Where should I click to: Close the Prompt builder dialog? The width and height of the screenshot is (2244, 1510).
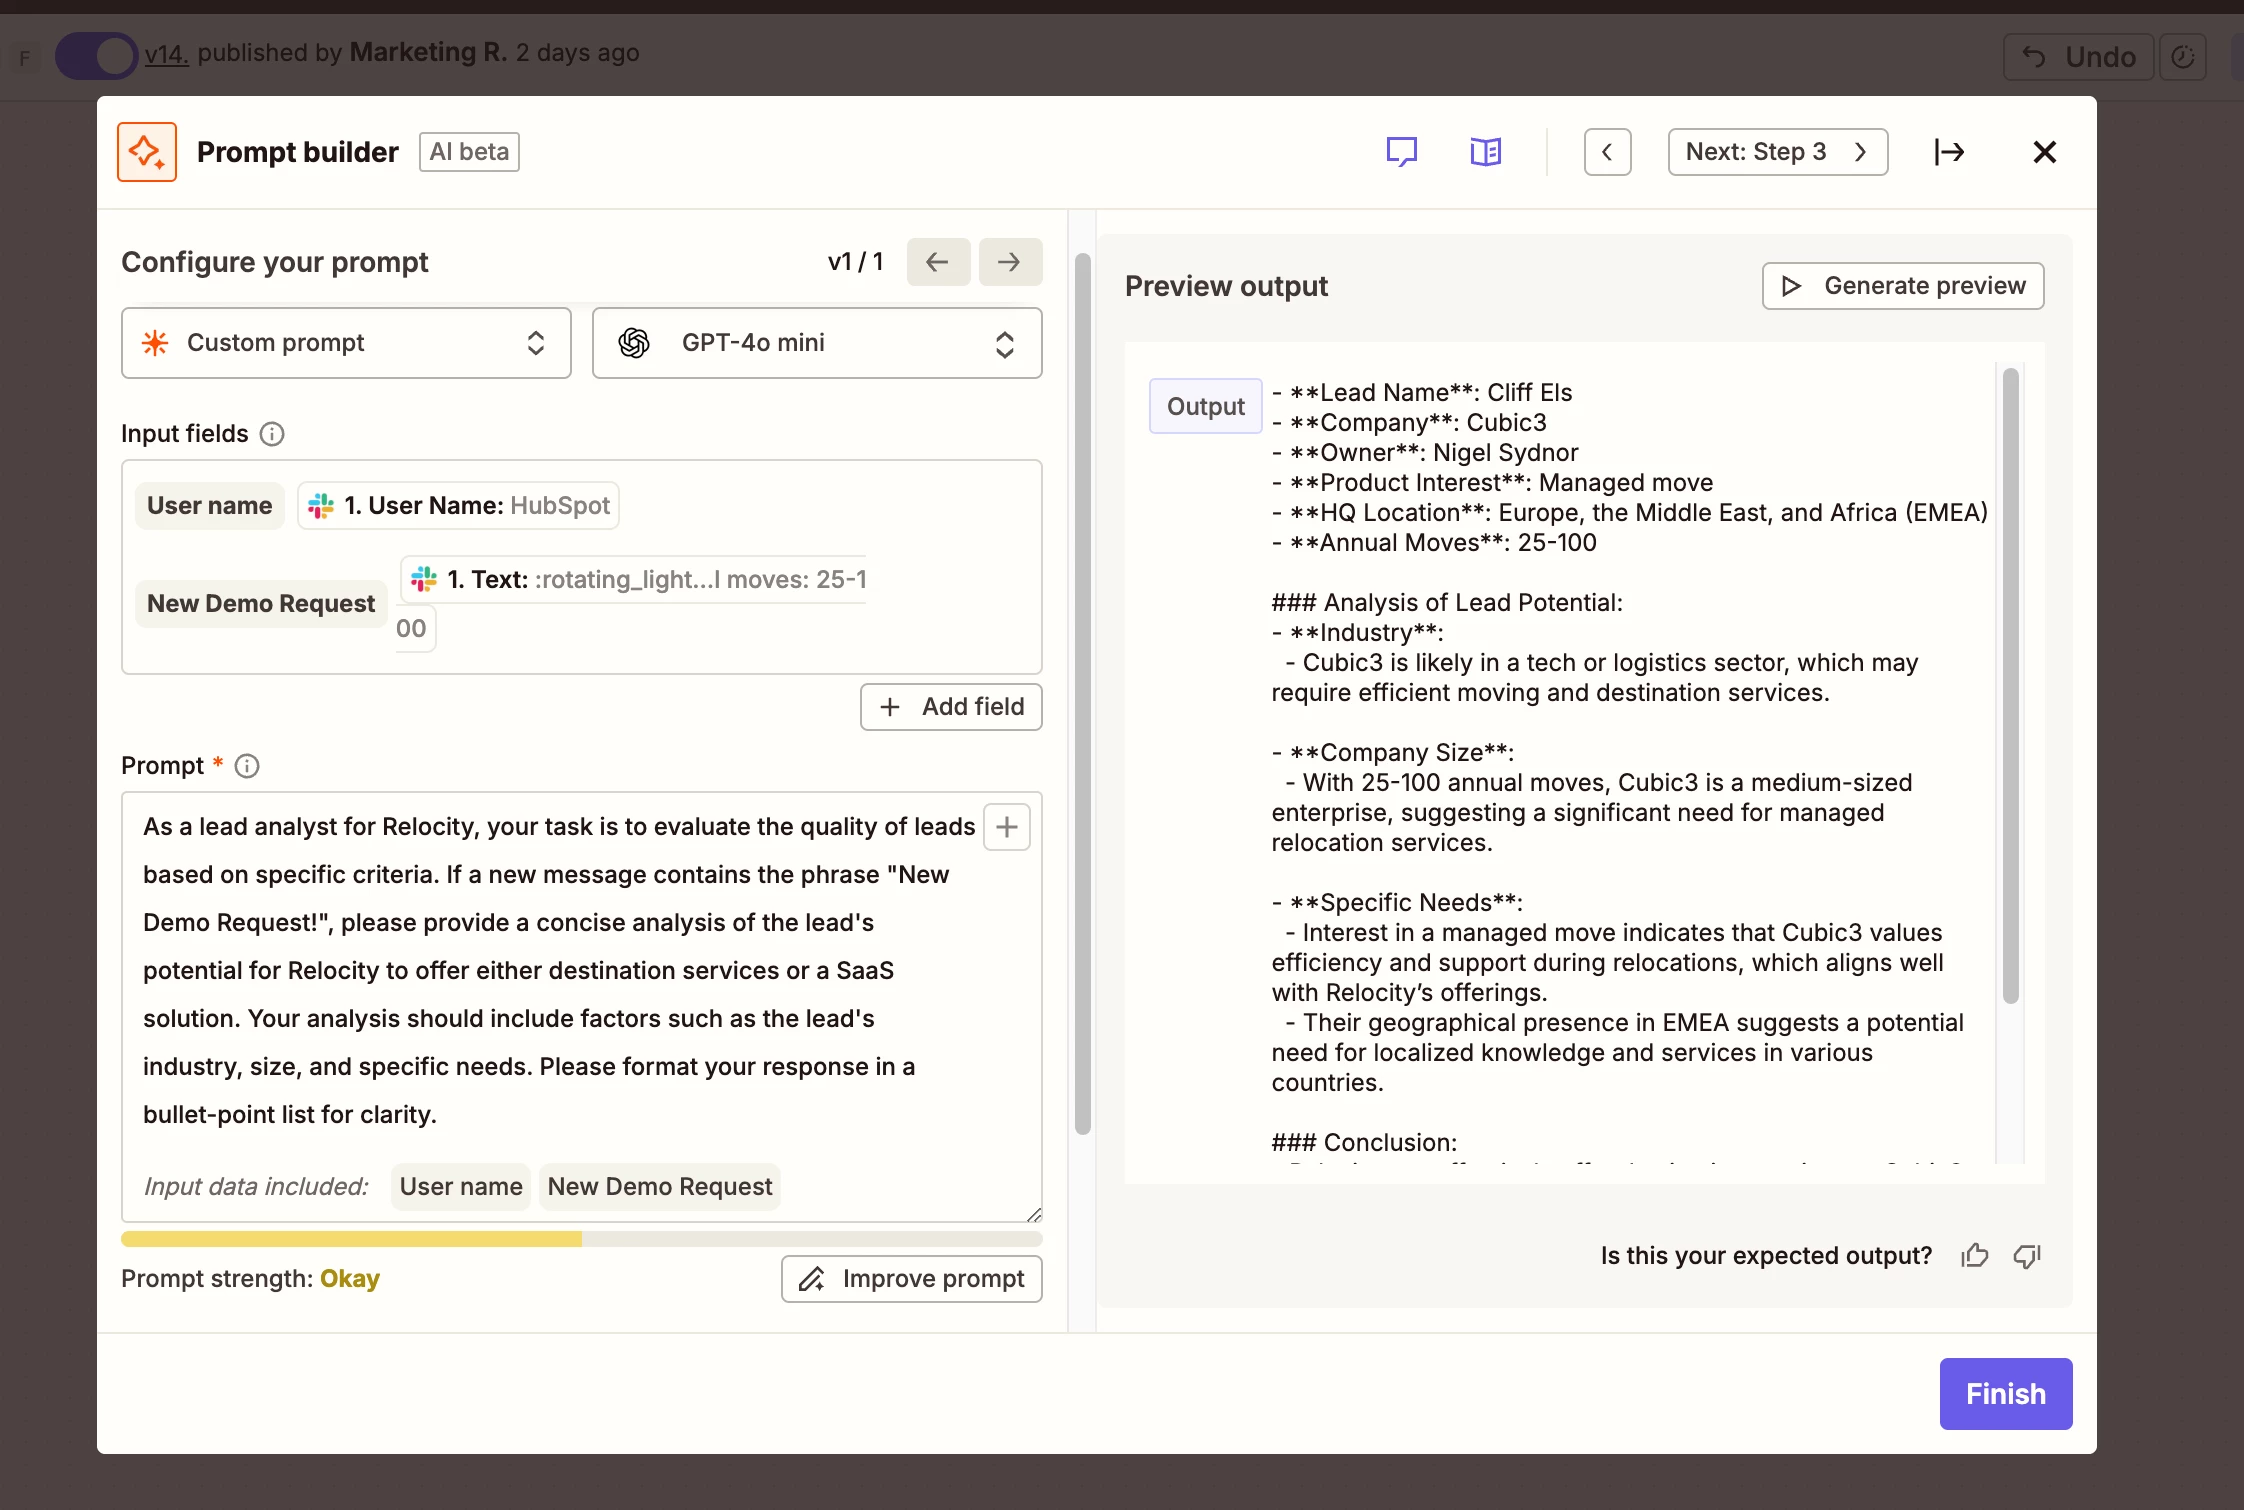pos(2045,152)
